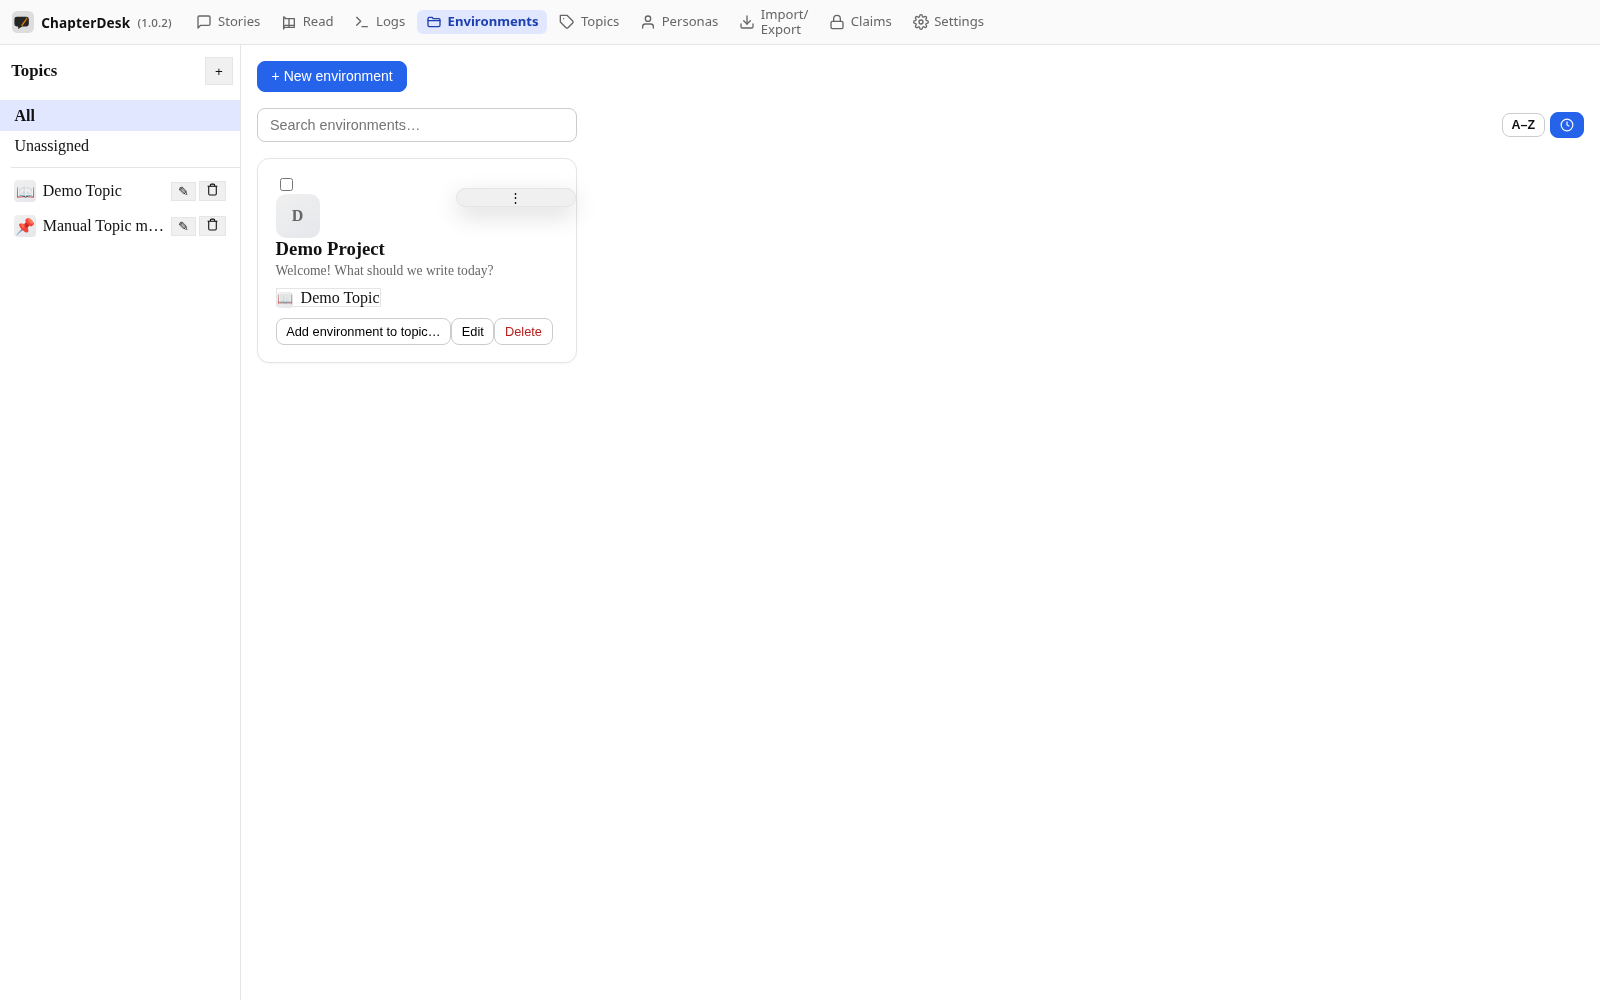Screen dimensions: 1600x1000
Task: Open the Environments tab
Action: [482, 22]
